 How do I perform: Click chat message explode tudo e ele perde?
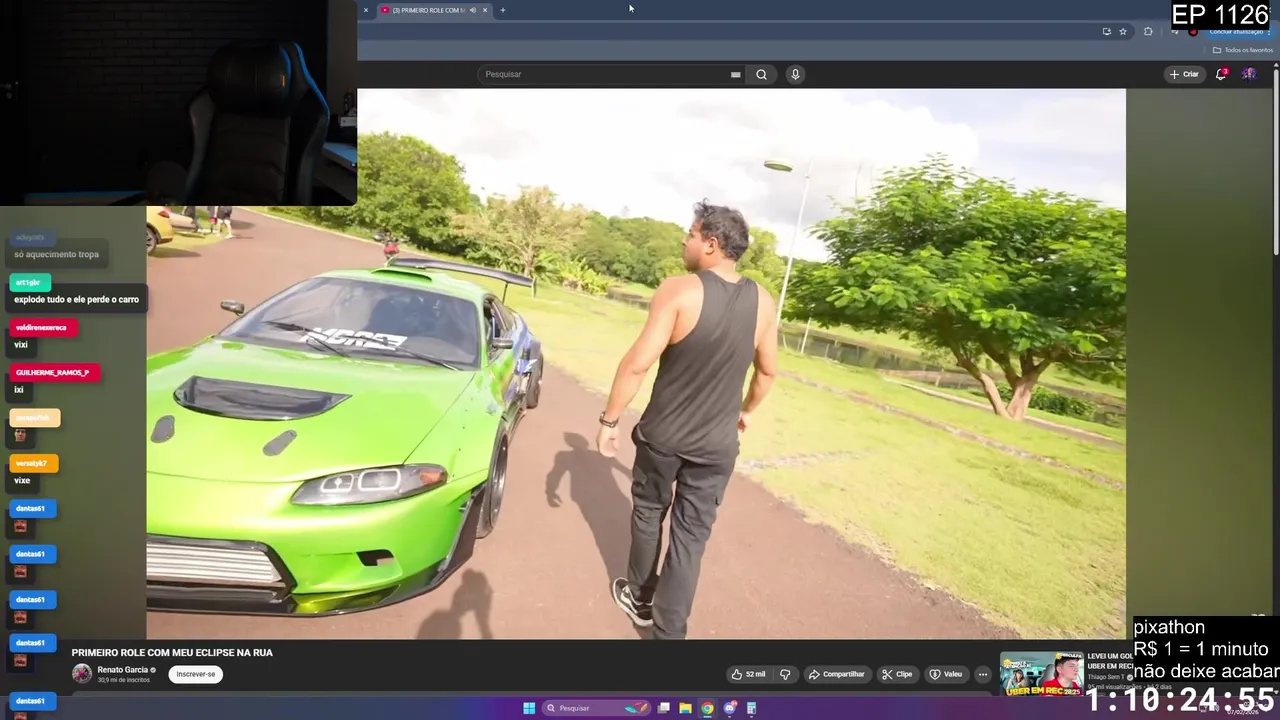[76, 300]
